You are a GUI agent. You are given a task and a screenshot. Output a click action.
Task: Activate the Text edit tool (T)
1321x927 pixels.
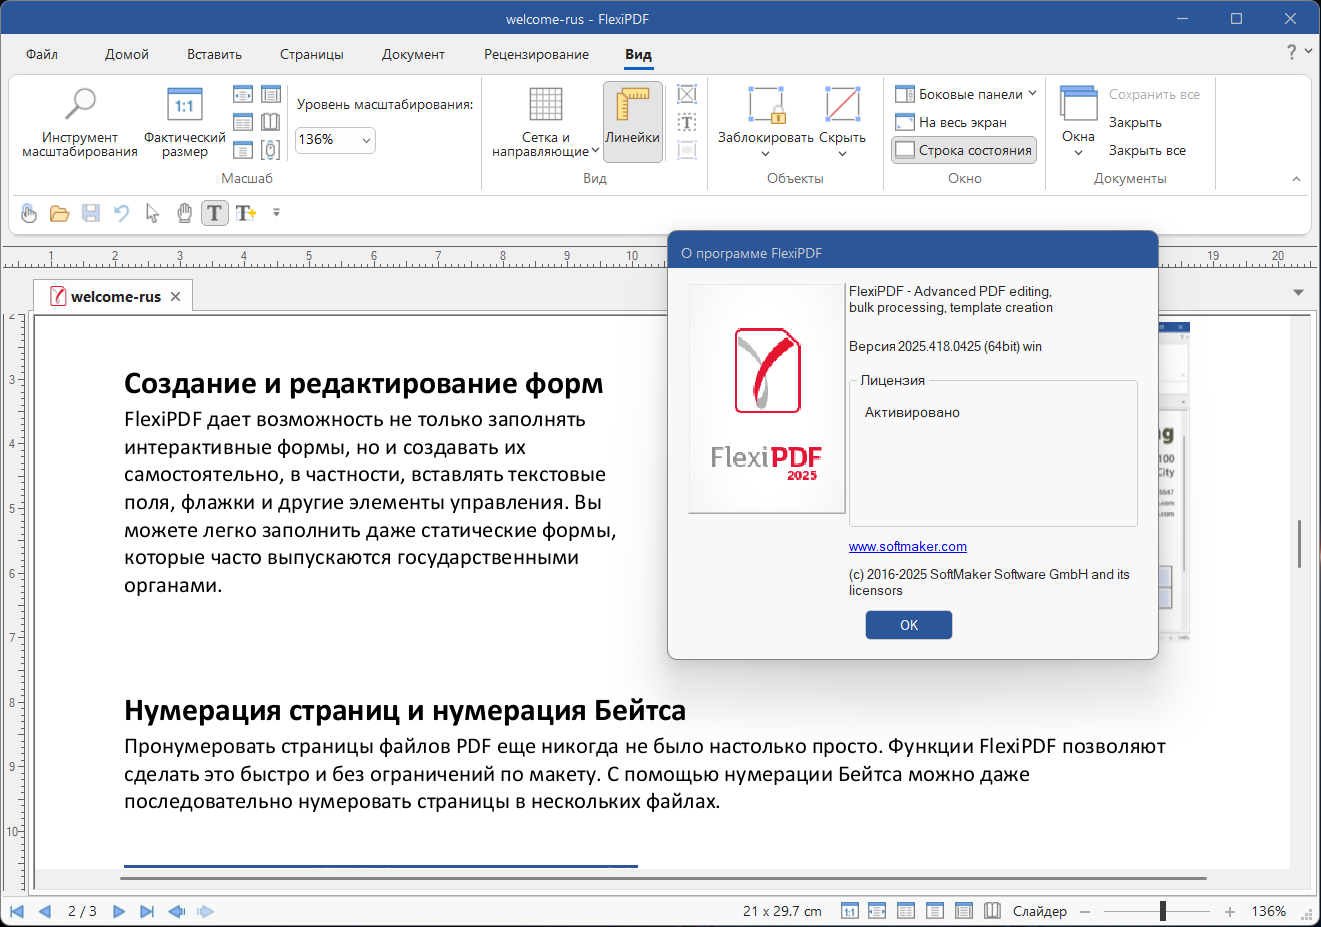click(214, 213)
